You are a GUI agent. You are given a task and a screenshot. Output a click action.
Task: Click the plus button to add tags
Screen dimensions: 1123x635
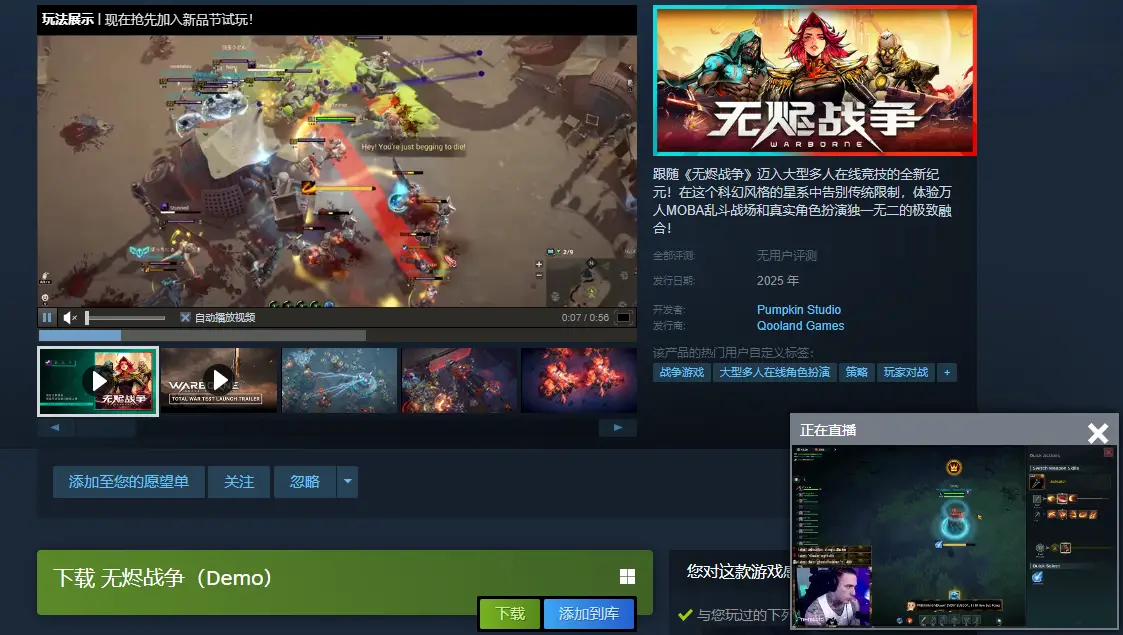947,372
